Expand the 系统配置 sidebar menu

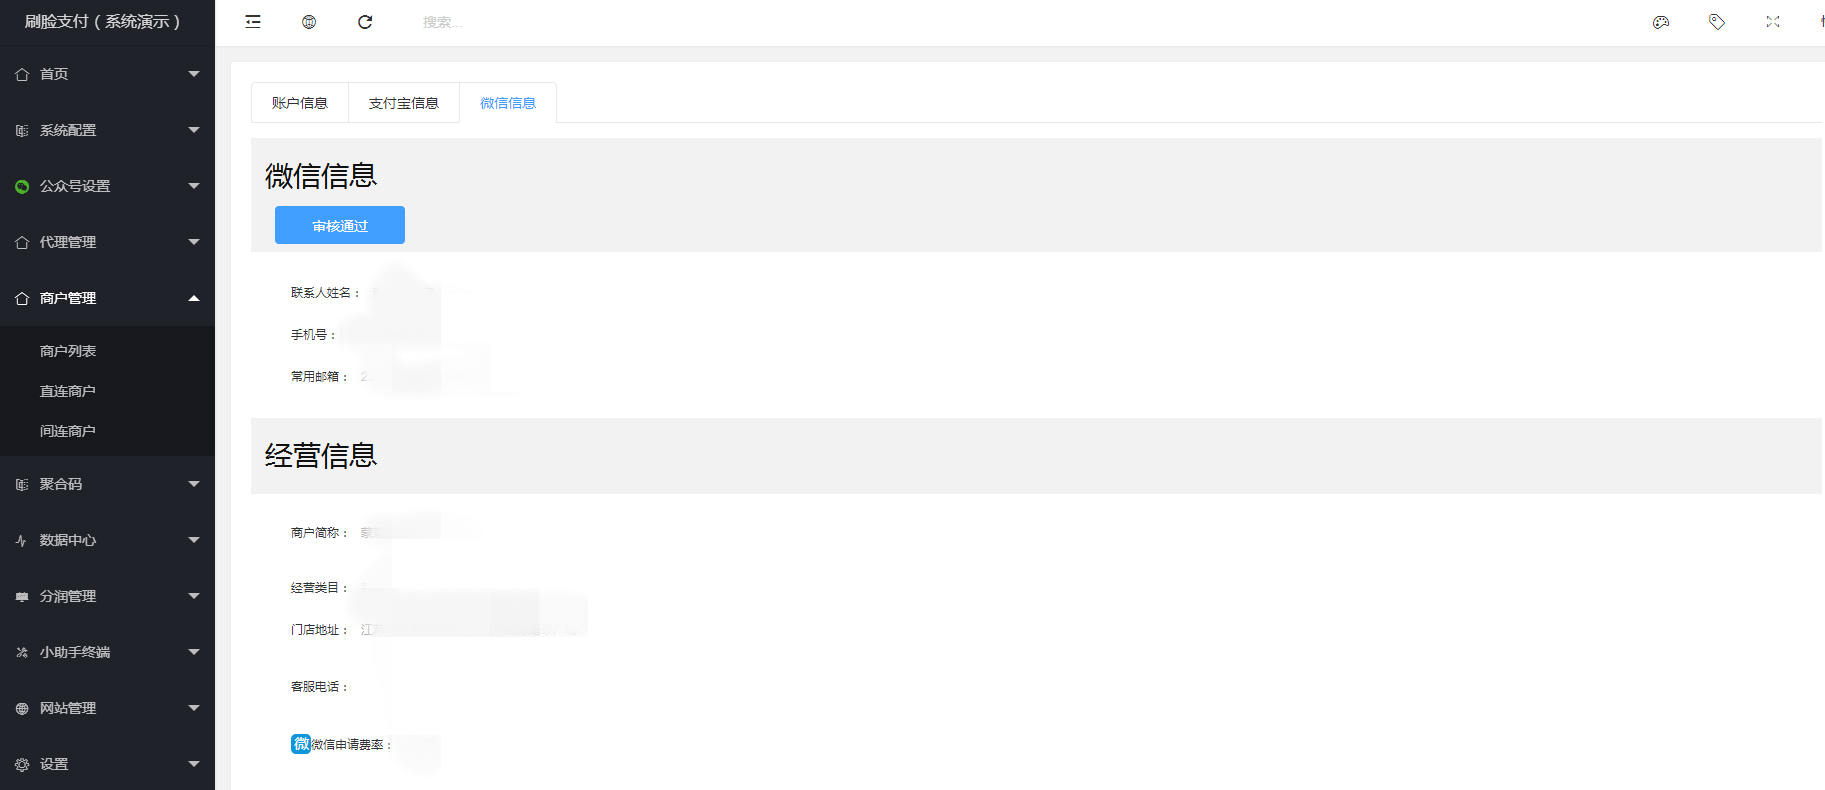tap(107, 130)
